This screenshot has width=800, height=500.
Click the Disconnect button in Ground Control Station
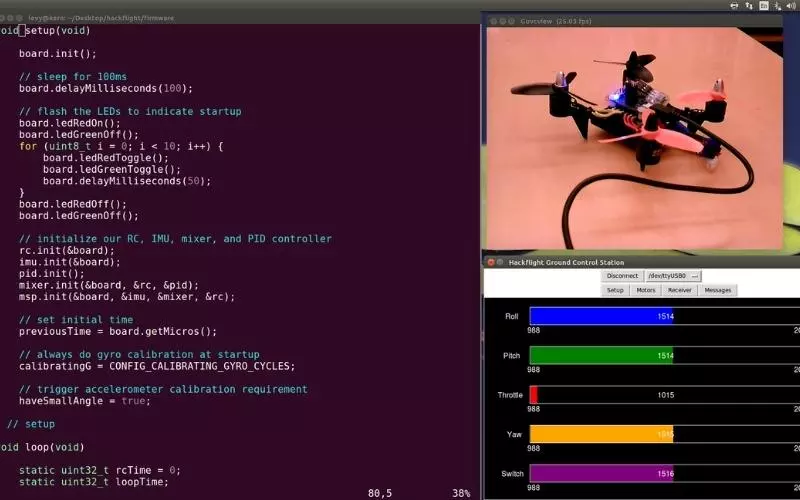(x=622, y=276)
